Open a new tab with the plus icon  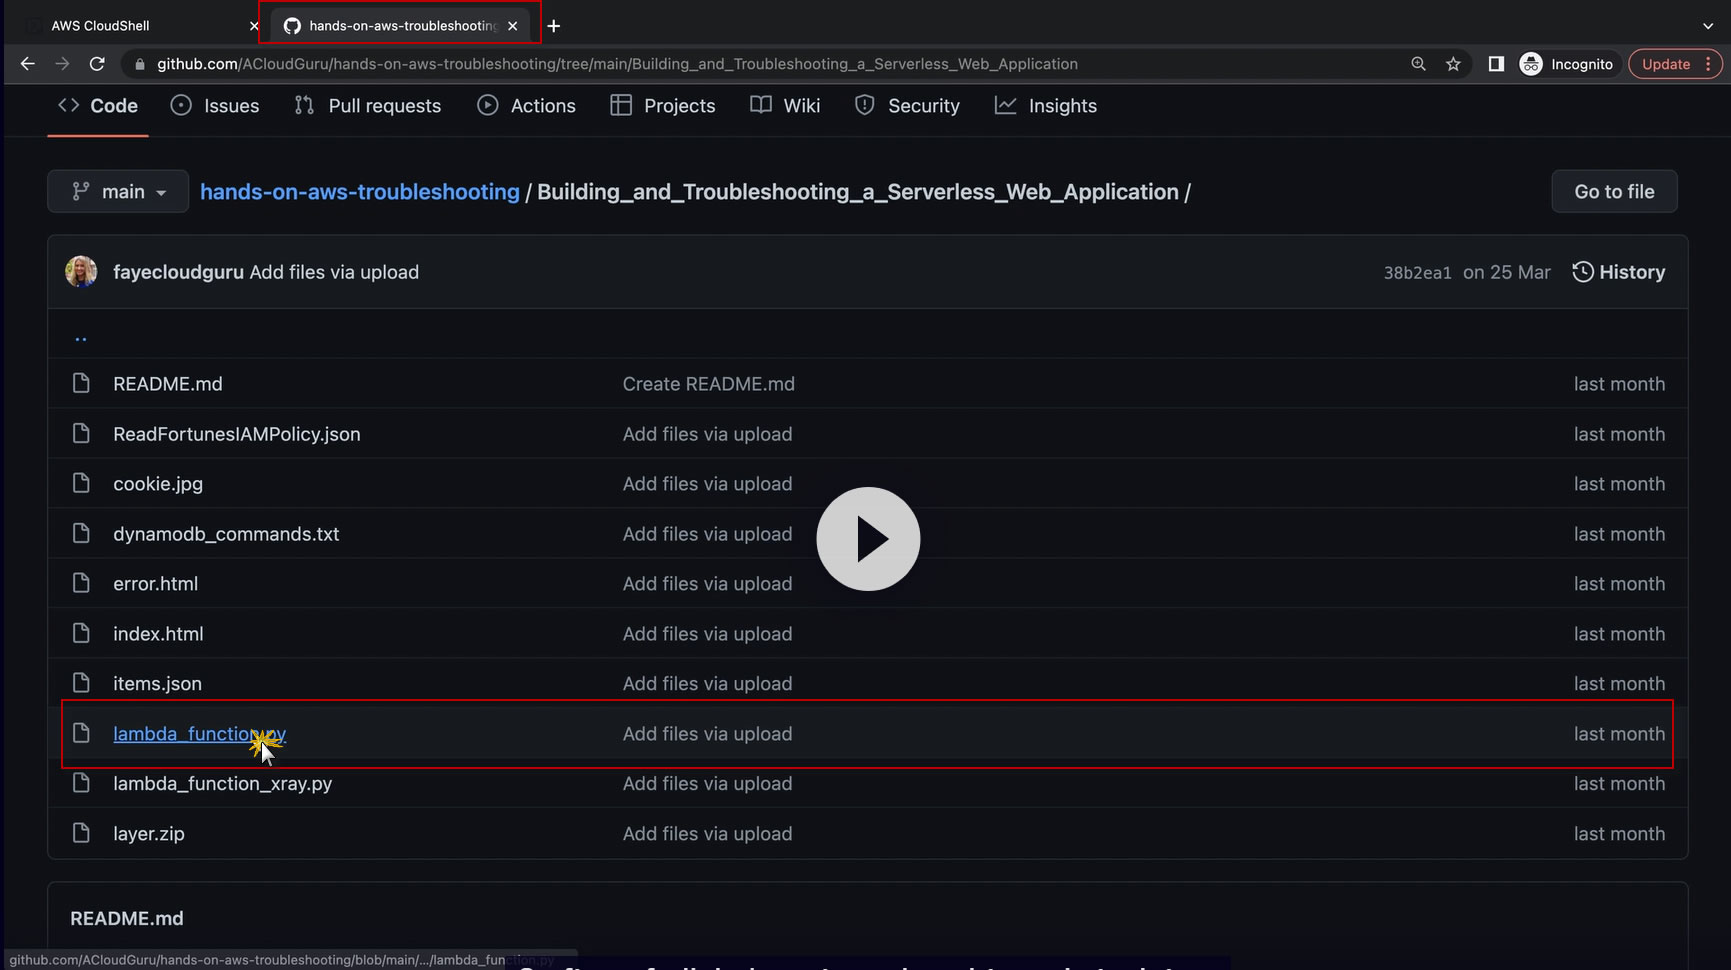(553, 26)
